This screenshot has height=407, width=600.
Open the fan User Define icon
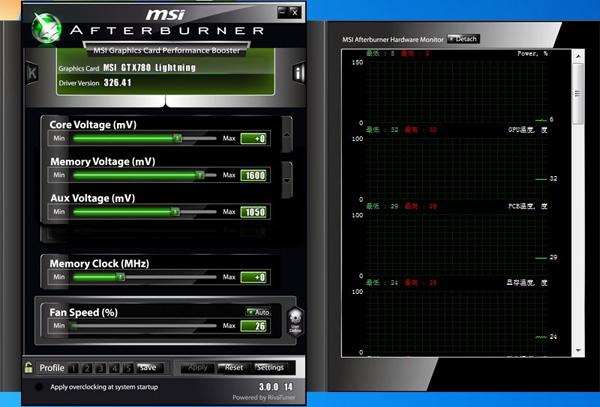click(x=295, y=321)
